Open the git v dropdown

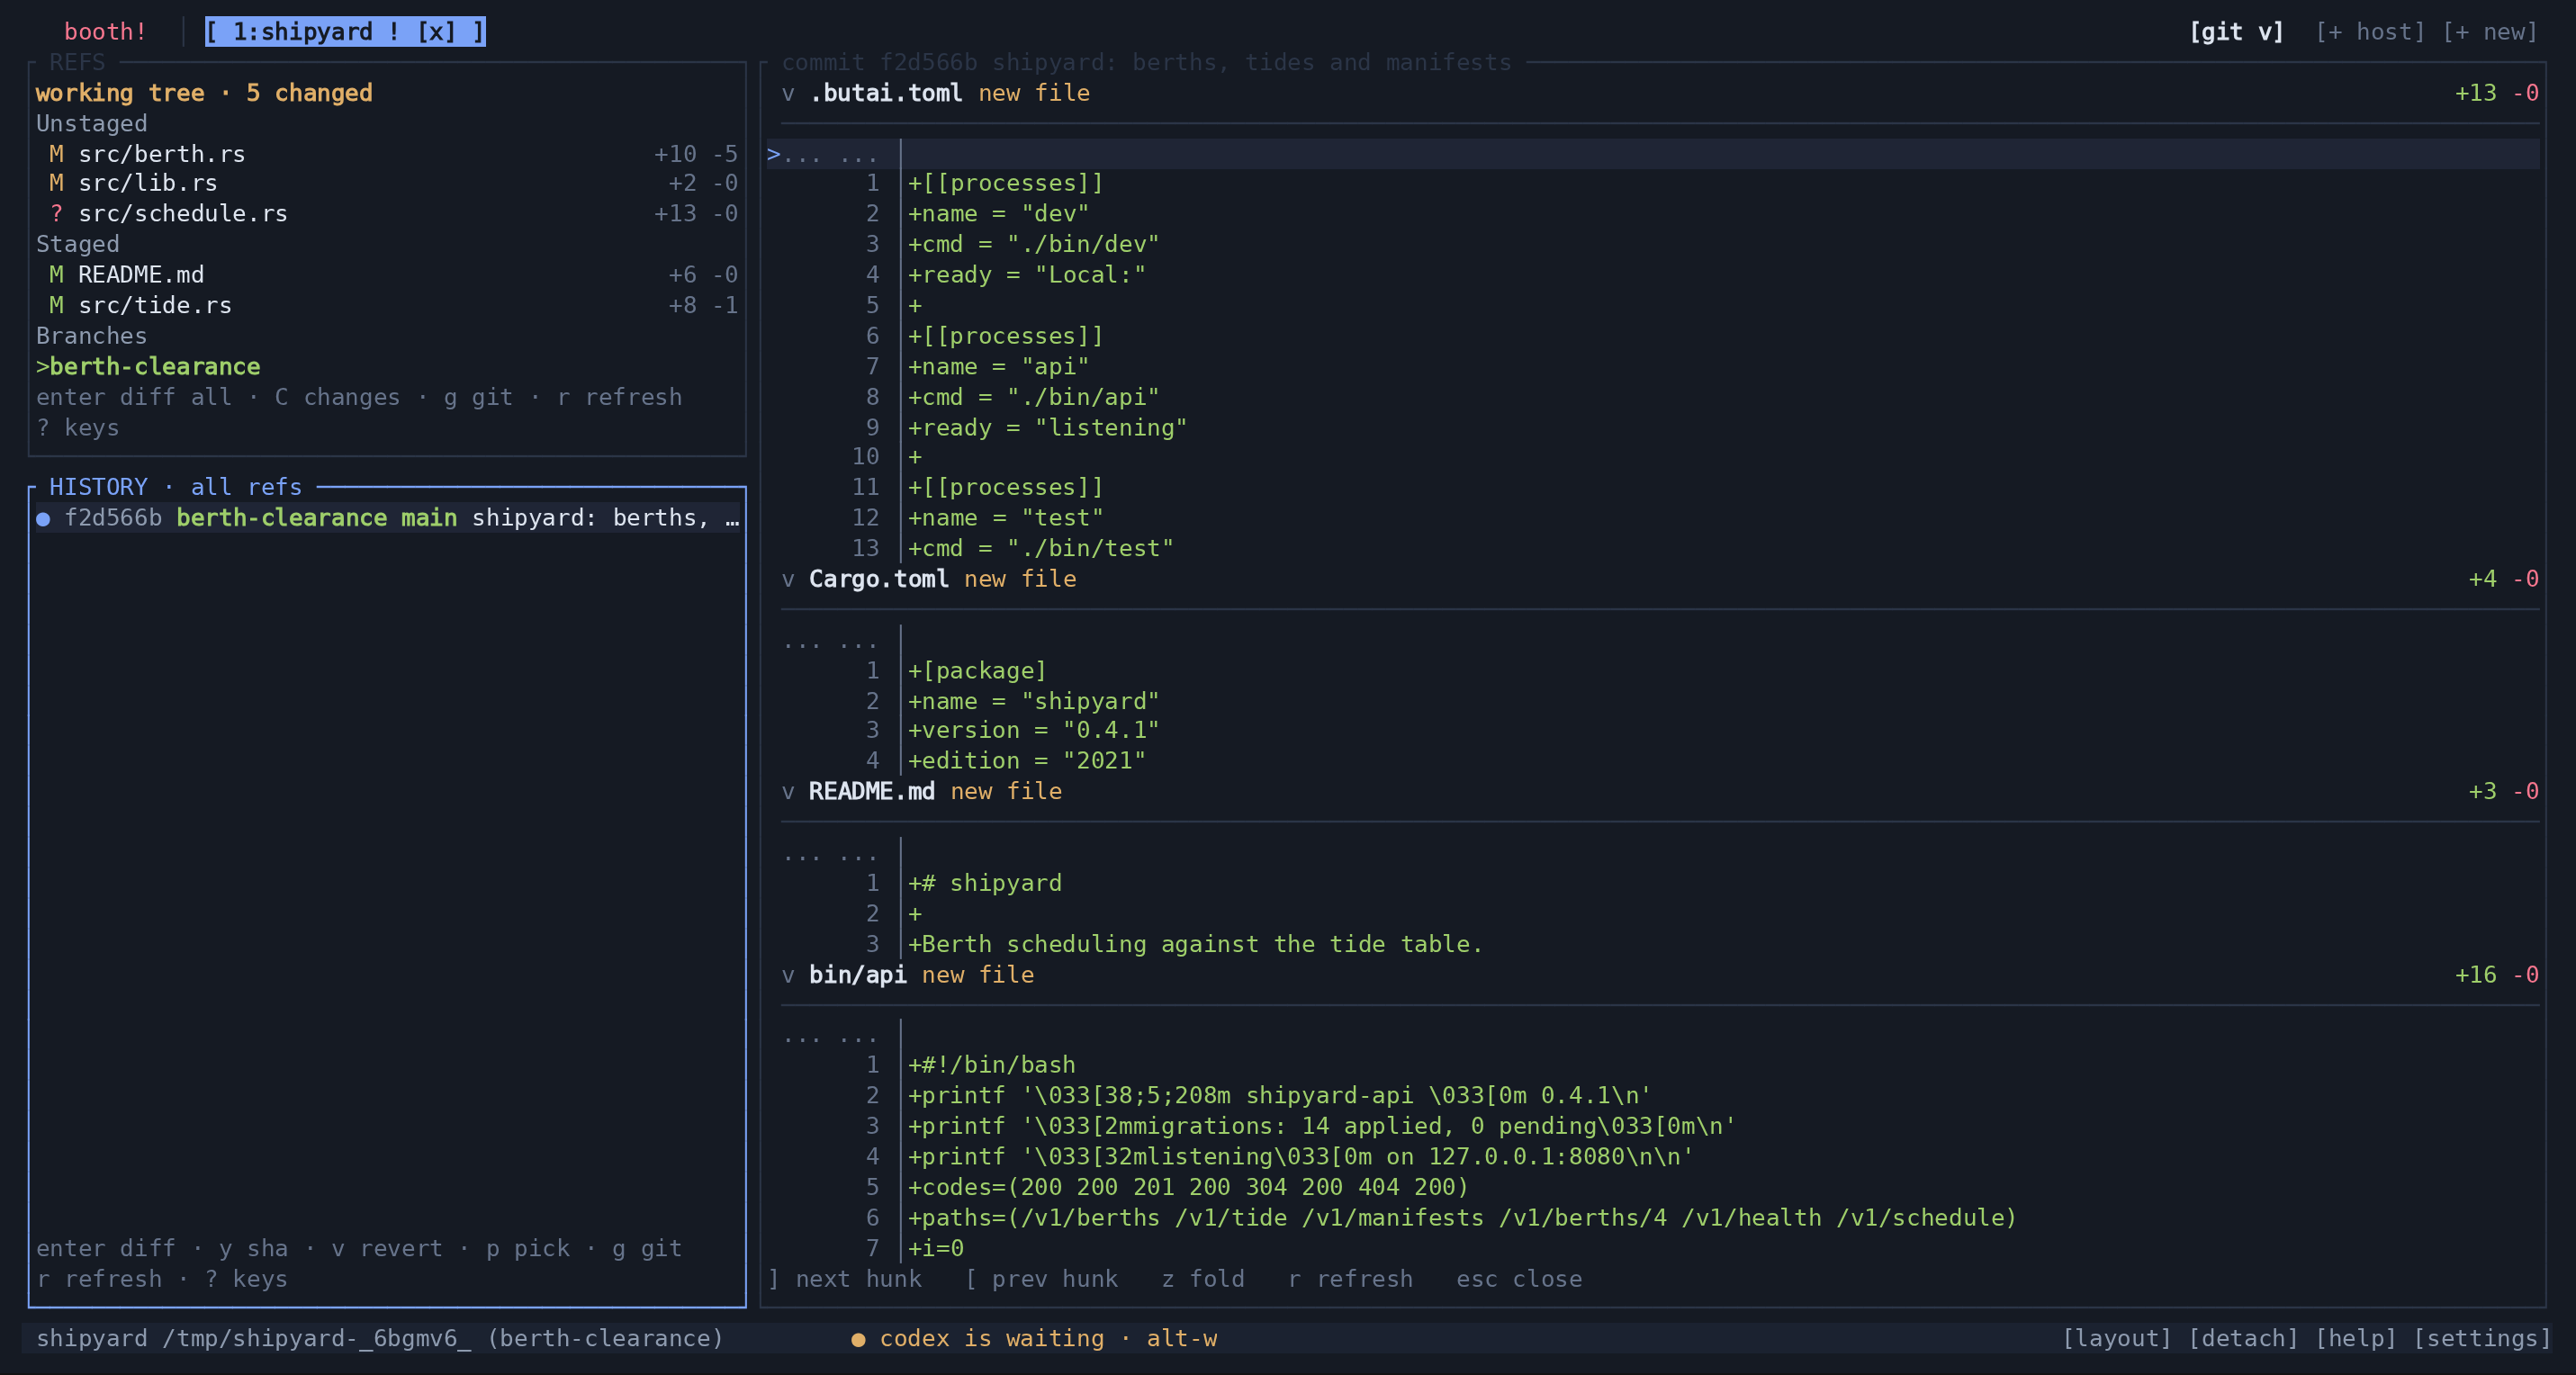pyautogui.click(x=2236, y=32)
